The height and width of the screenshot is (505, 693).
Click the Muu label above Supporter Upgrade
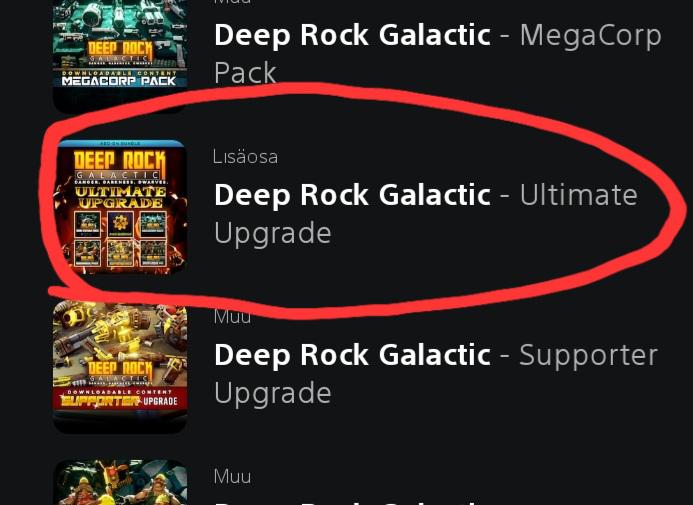pos(232,316)
